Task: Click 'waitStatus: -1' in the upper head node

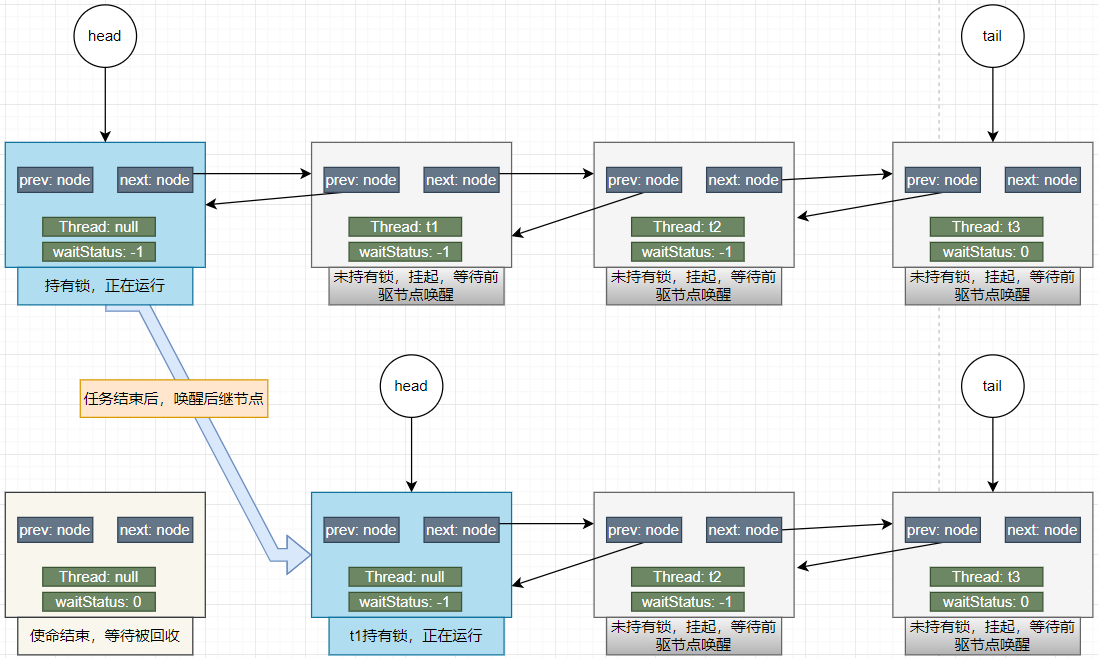Action: (x=99, y=252)
